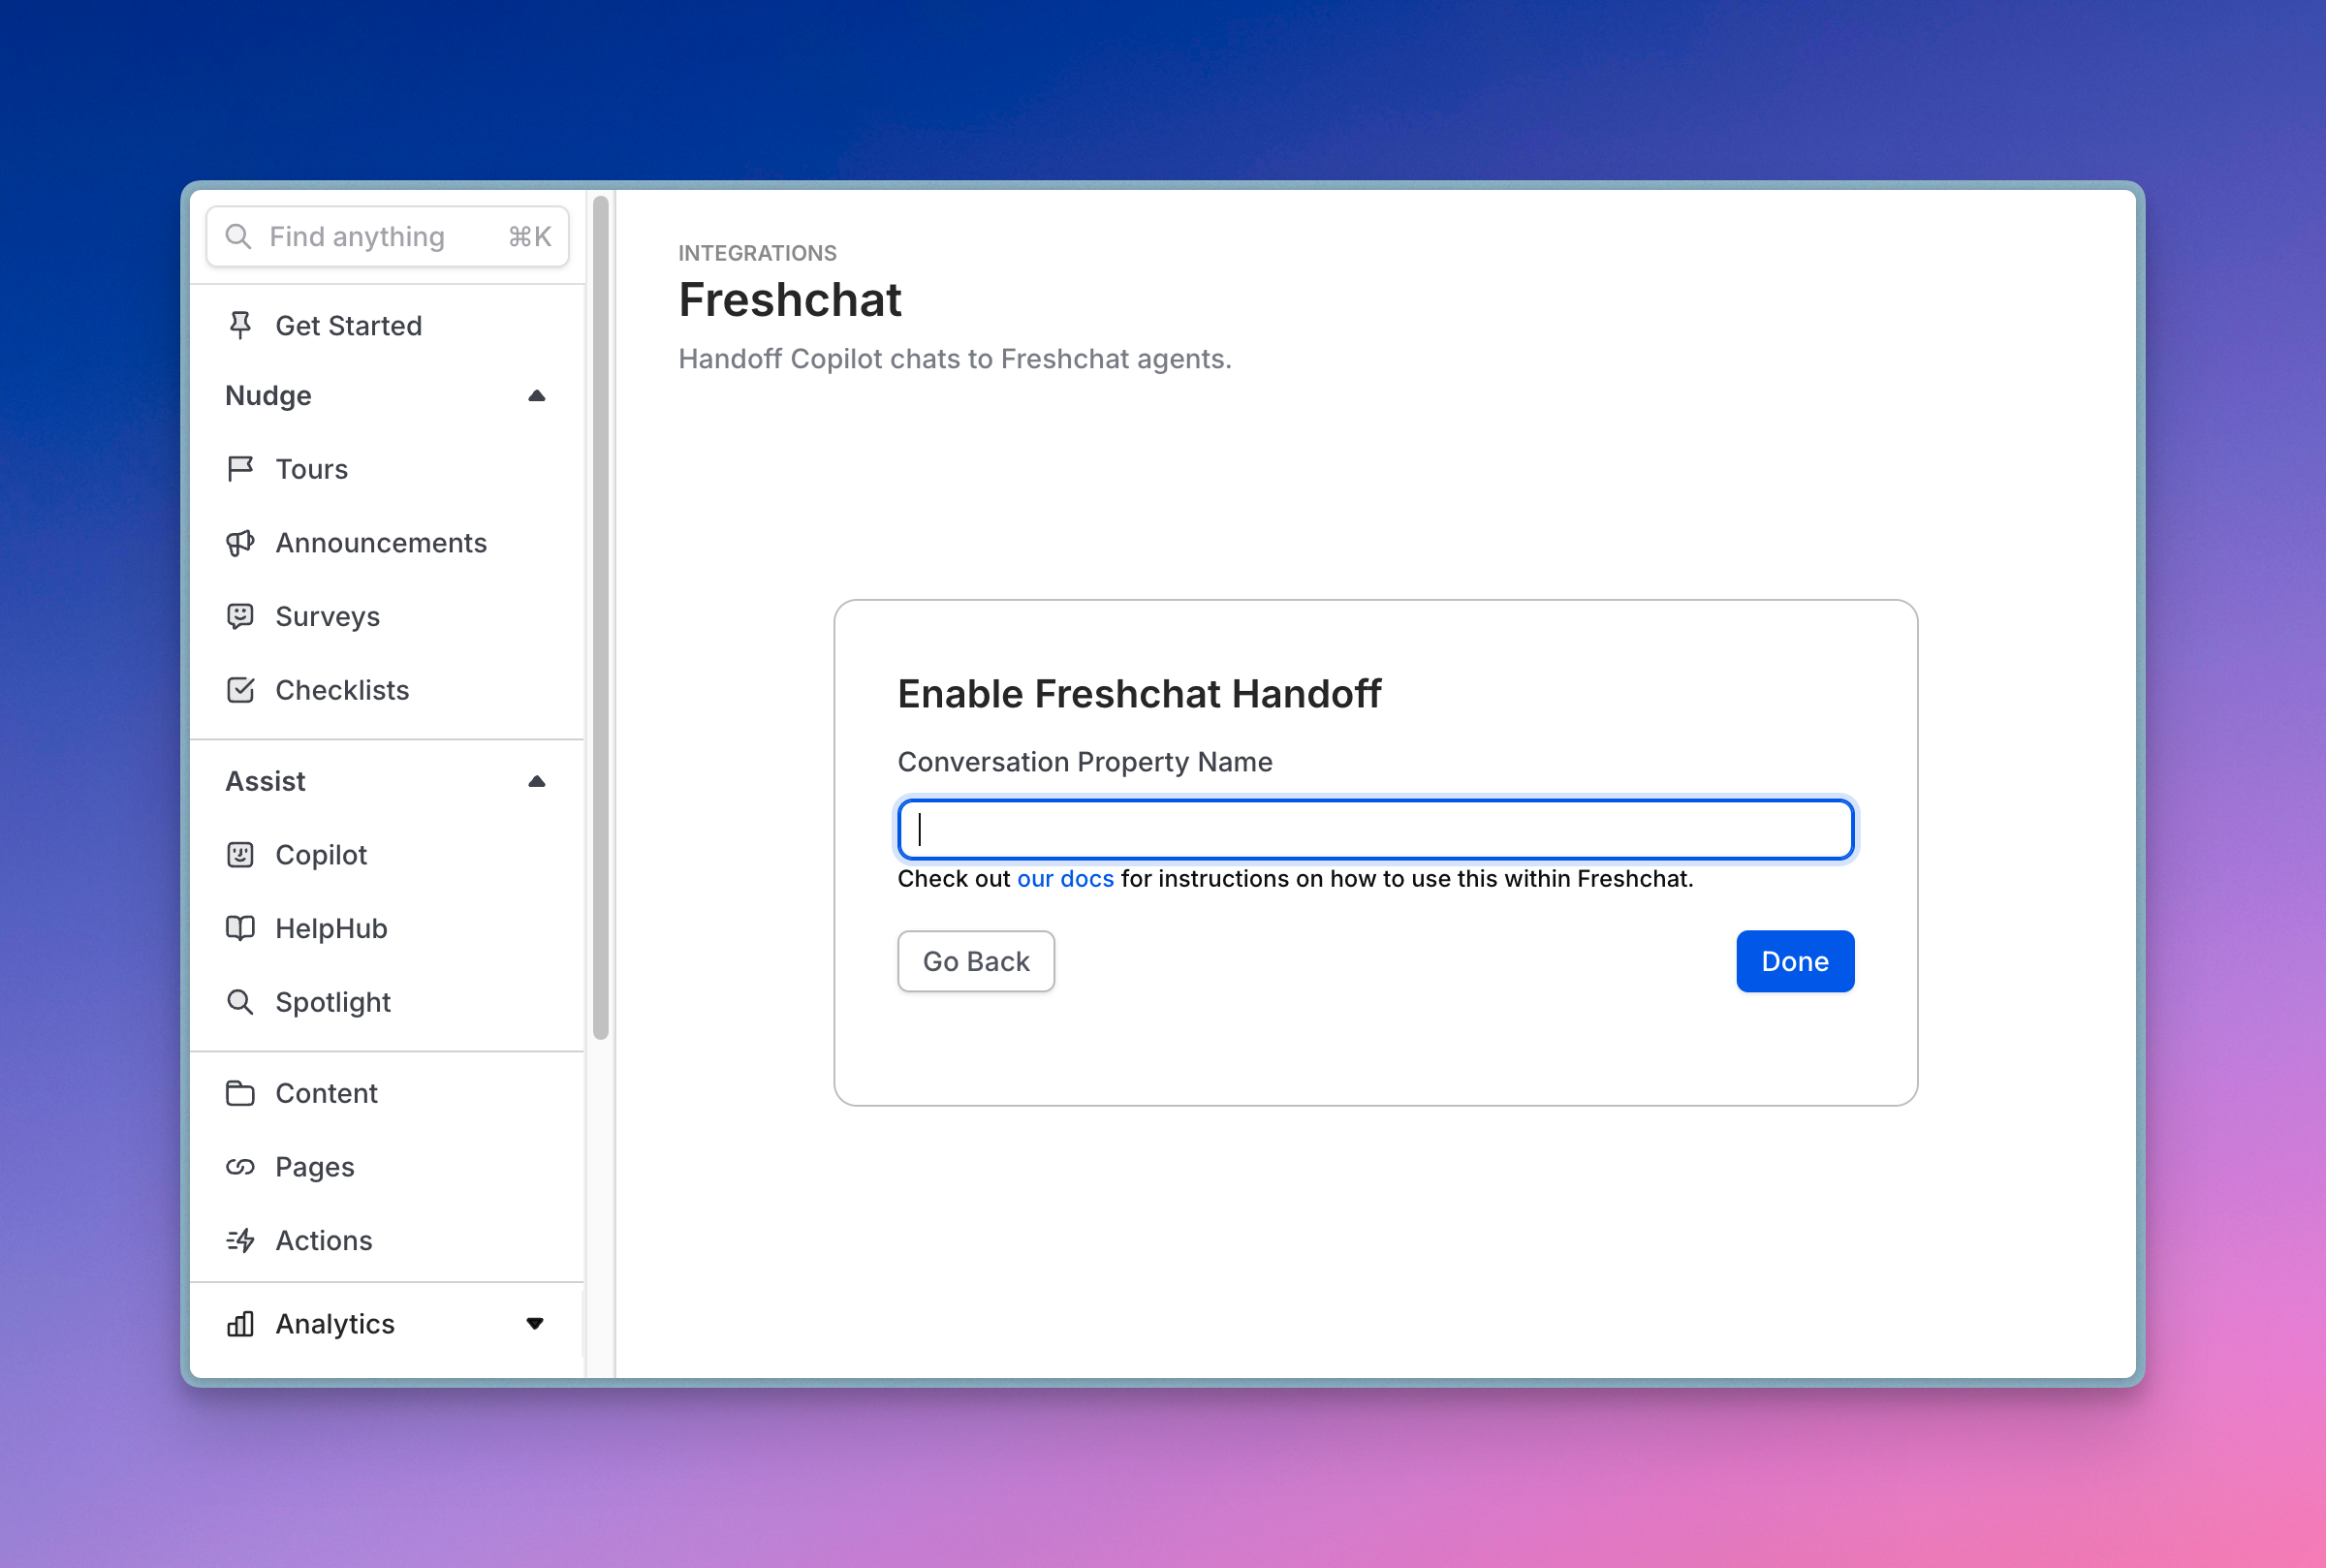Screen dimensions: 2326x1568
Task: Click the Spotlight icon in sidebar
Action: pos(241,1001)
